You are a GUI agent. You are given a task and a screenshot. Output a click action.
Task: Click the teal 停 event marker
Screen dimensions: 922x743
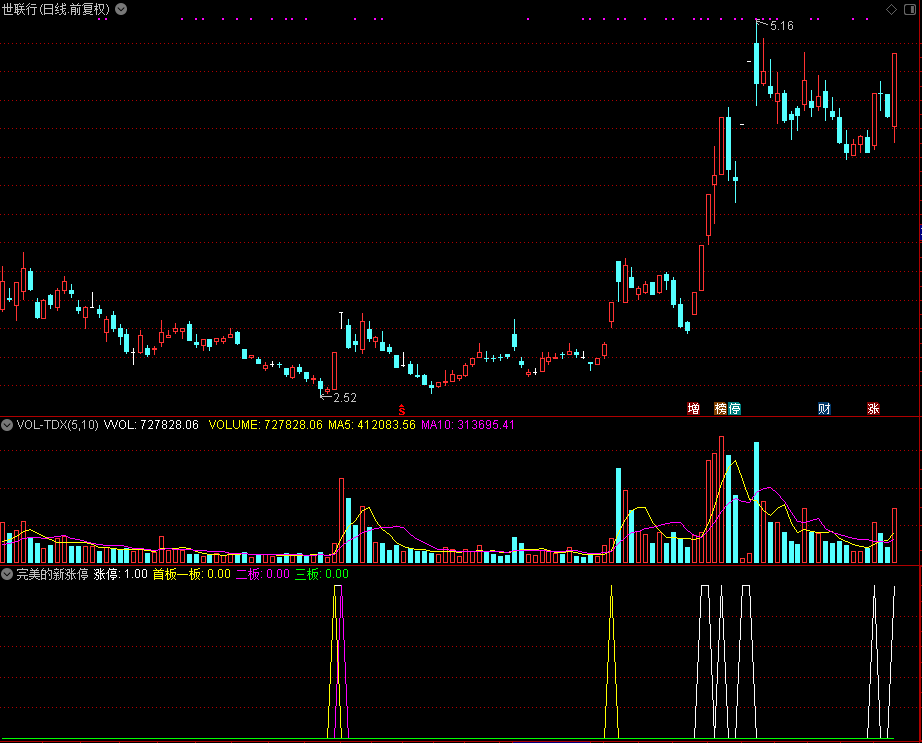(734, 409)
